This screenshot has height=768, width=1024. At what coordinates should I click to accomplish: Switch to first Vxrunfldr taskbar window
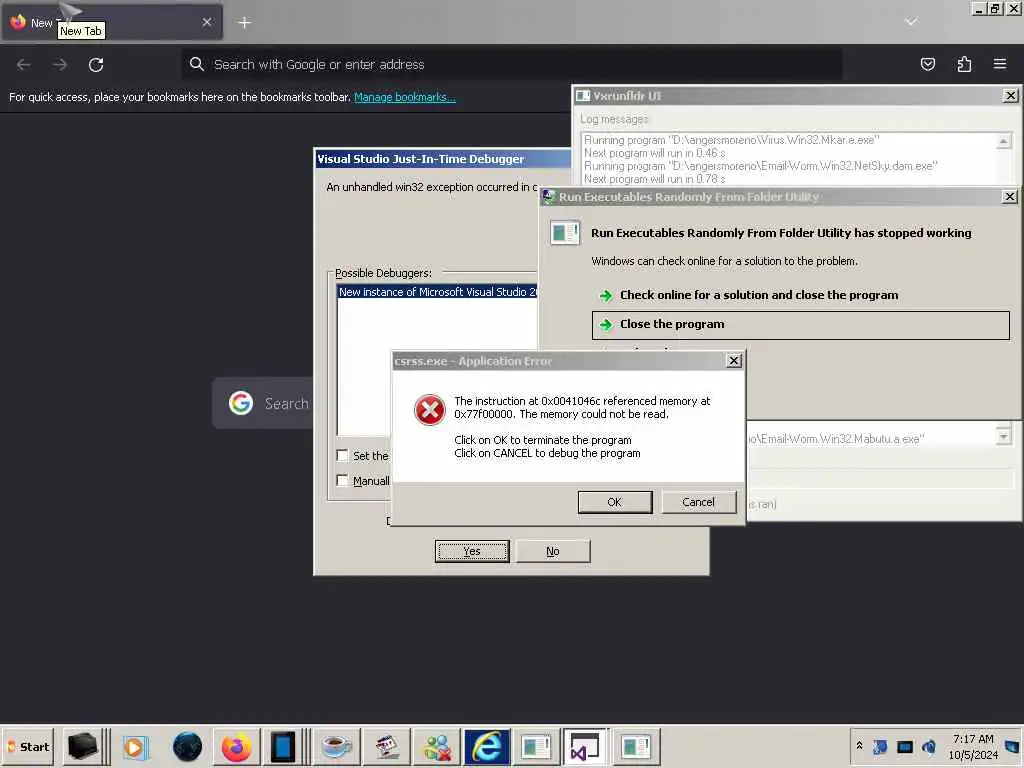click(x=536, y=746)
